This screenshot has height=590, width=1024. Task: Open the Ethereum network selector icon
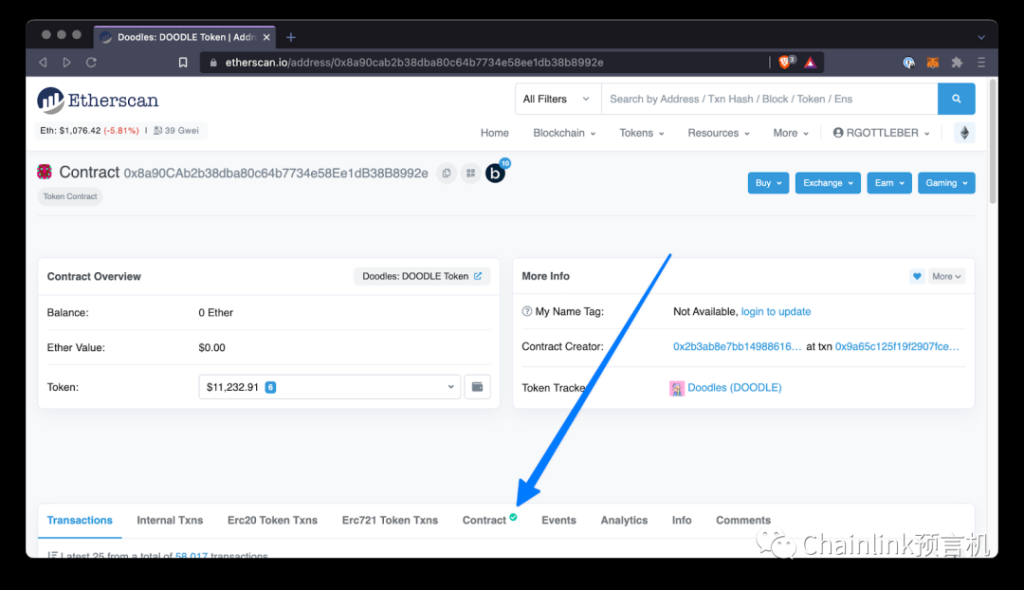coord(965,133)
